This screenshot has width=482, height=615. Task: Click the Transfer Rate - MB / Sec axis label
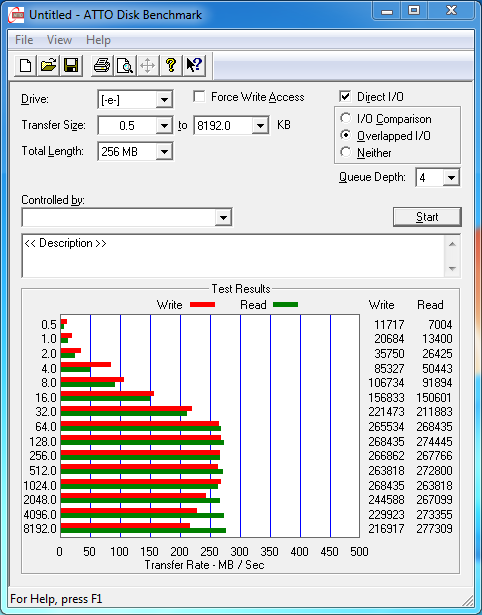click(204, 565)
